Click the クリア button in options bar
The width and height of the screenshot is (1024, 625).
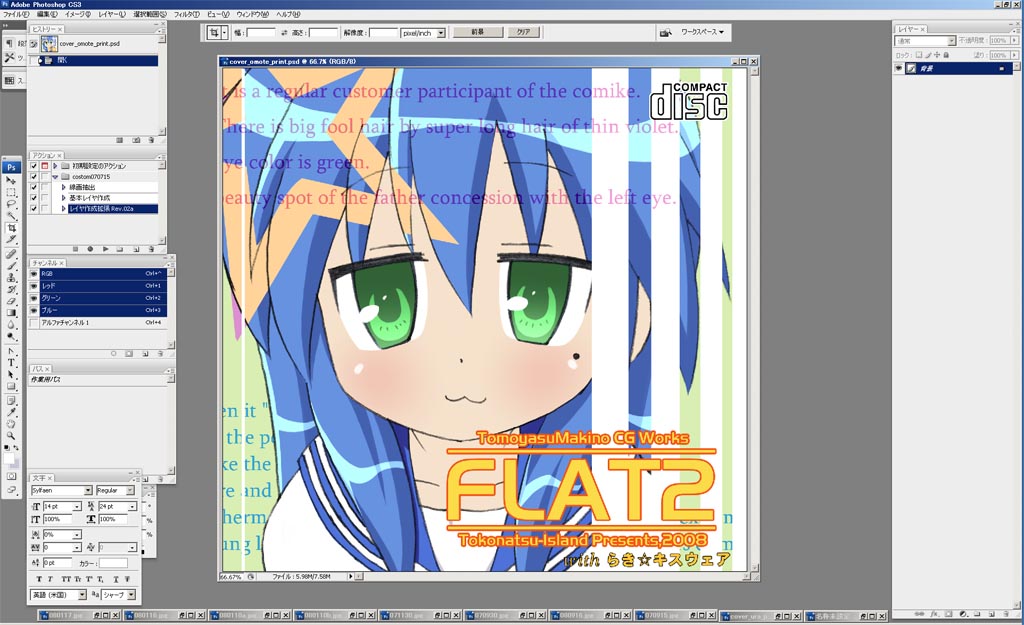(x=523, y=32)
